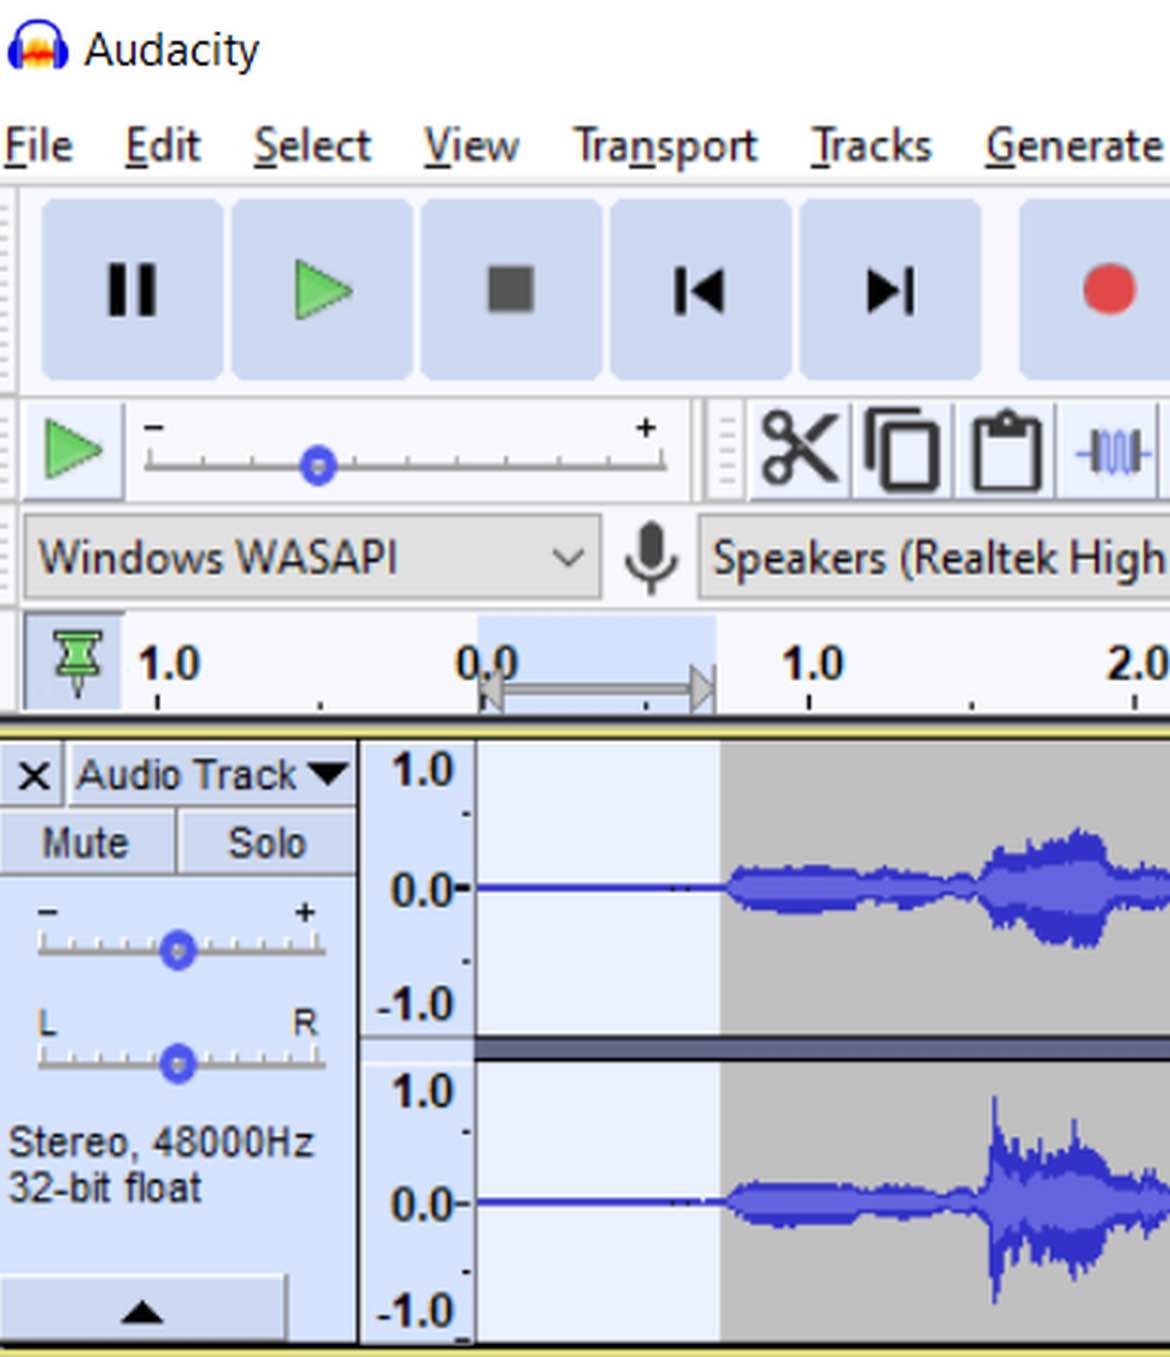Paste with the clipboard icon
The width and height of the screenshot is (1170, 1357).
1006,450
